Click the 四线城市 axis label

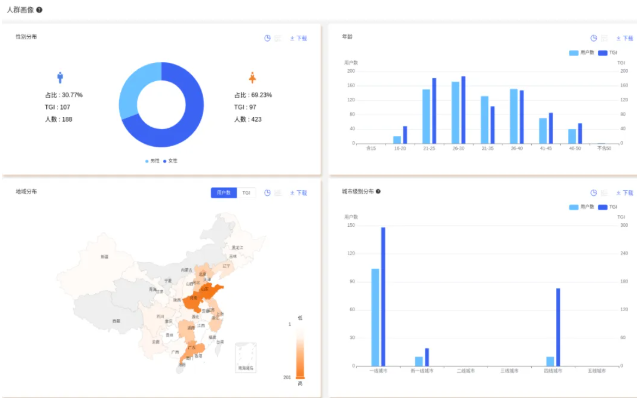[x=553, y=371]
